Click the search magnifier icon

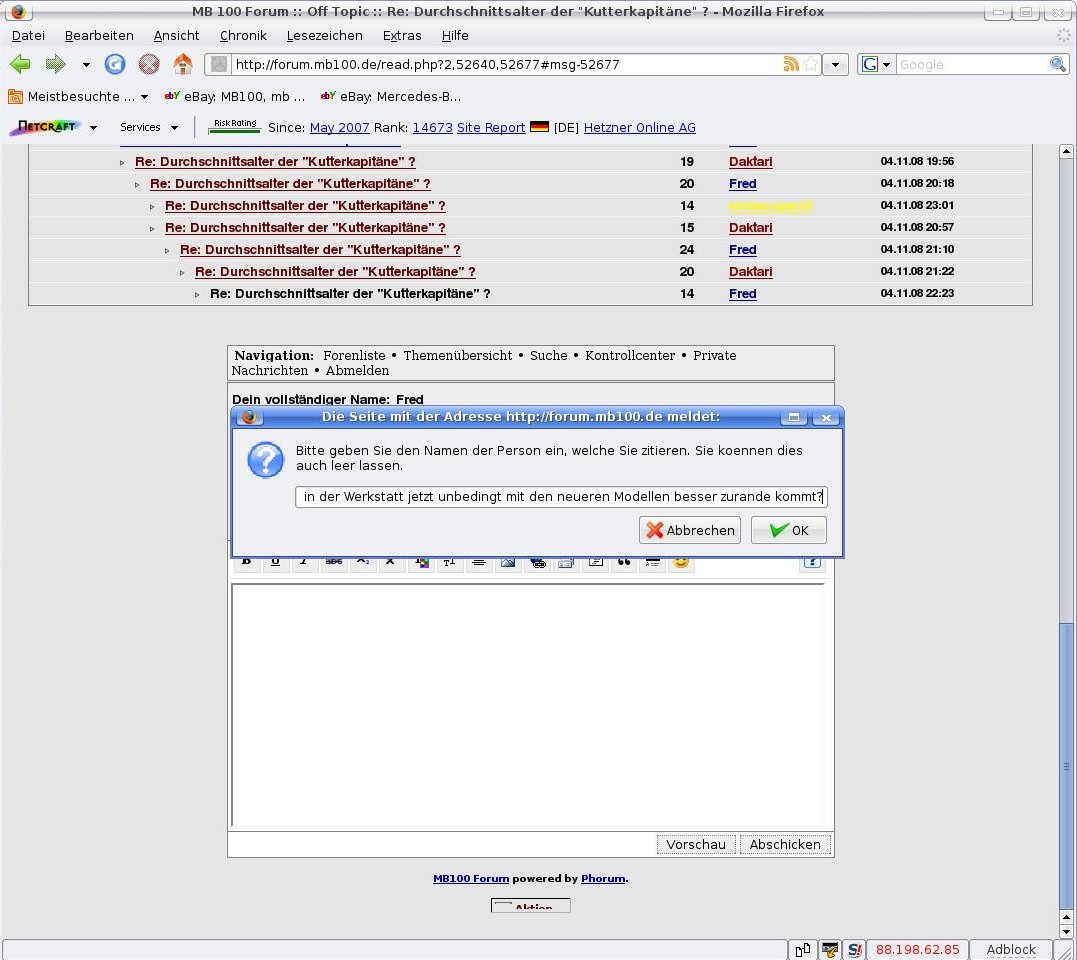tap(1057, 65)
